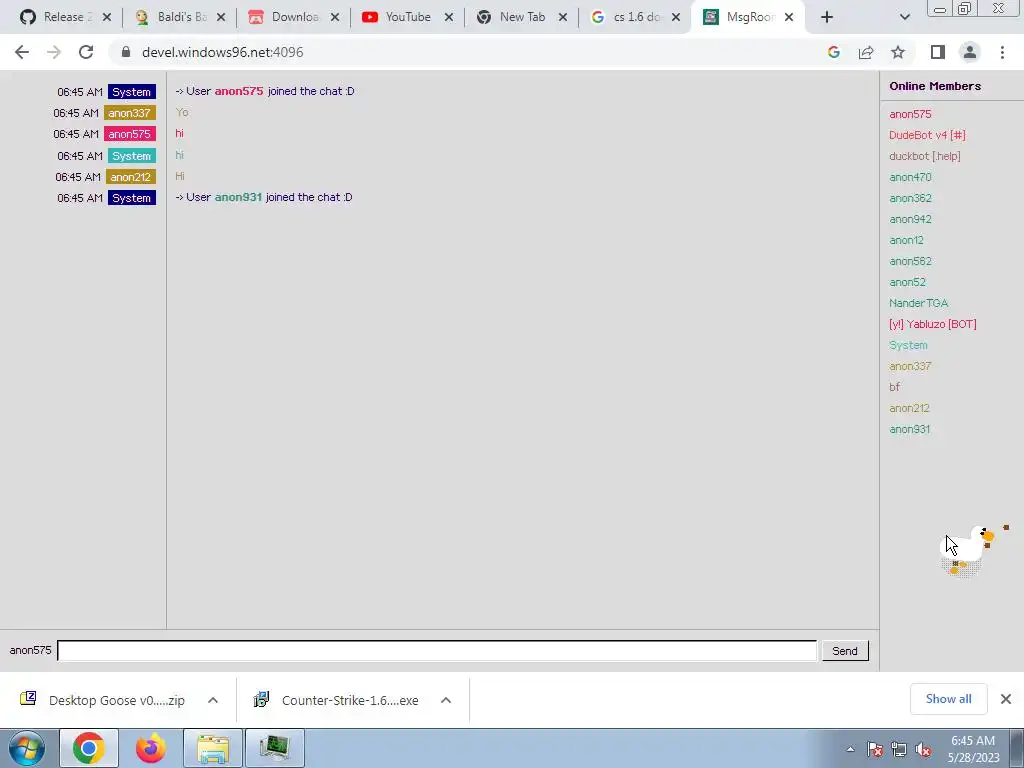
Task: Reload the page with the refresh icon
Action: click(x=86, y=52)
